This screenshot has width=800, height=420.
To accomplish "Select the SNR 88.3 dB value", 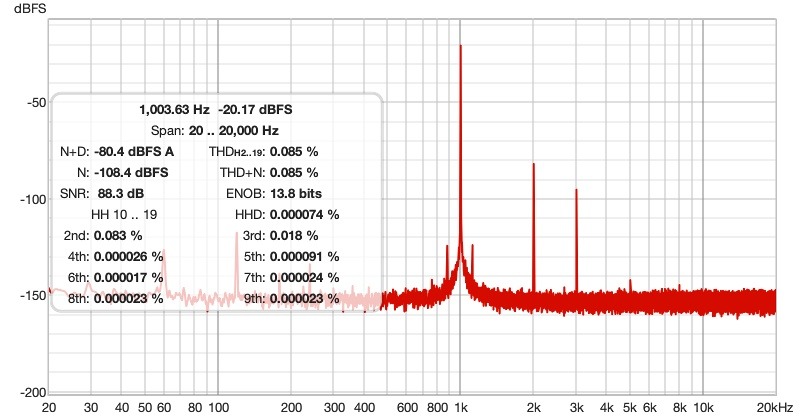I will (119, 193).
